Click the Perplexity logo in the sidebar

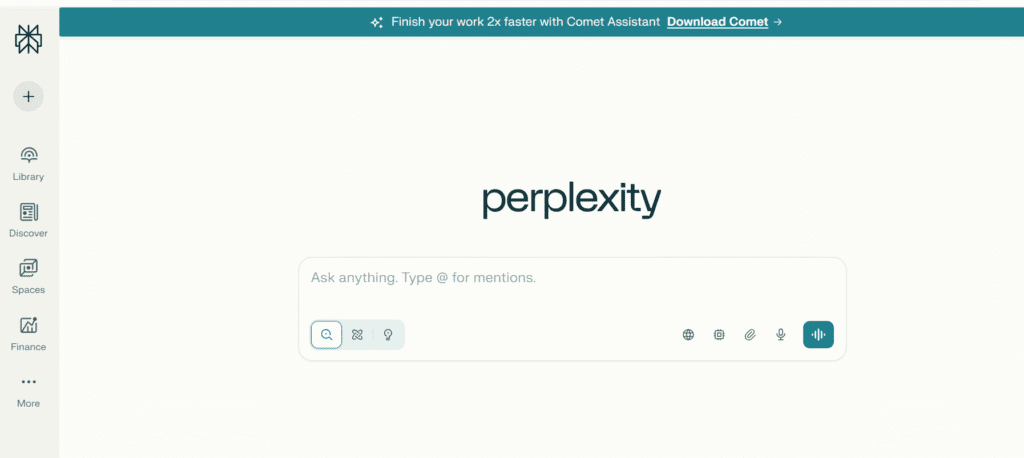coord(28,38)
